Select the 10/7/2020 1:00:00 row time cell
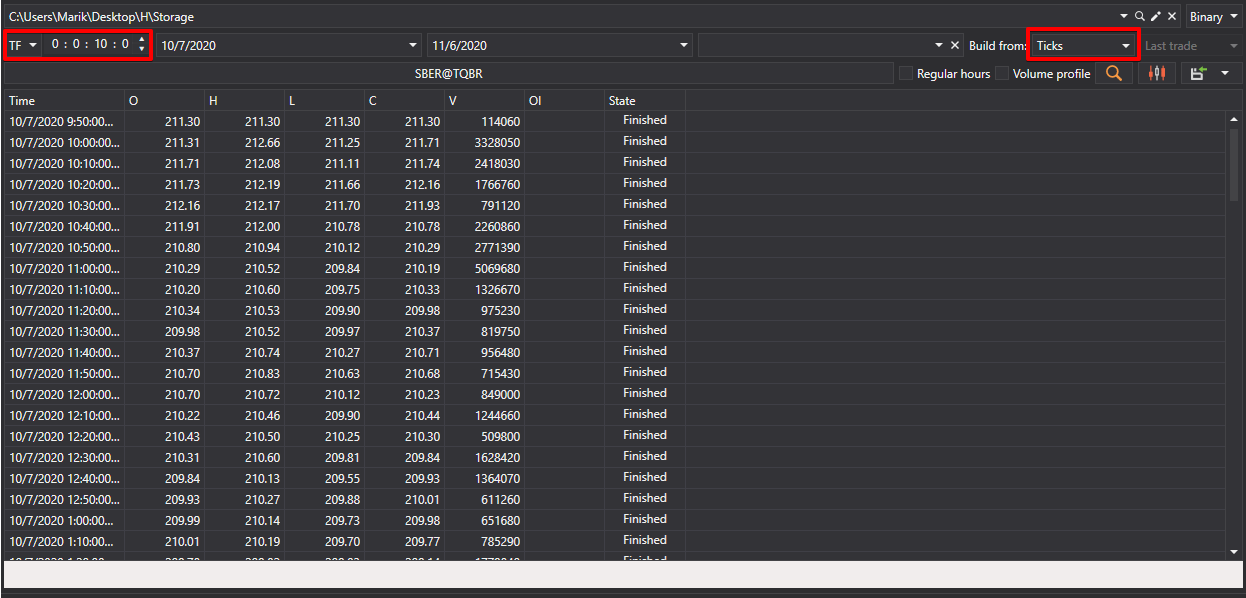 pos(64,520)
